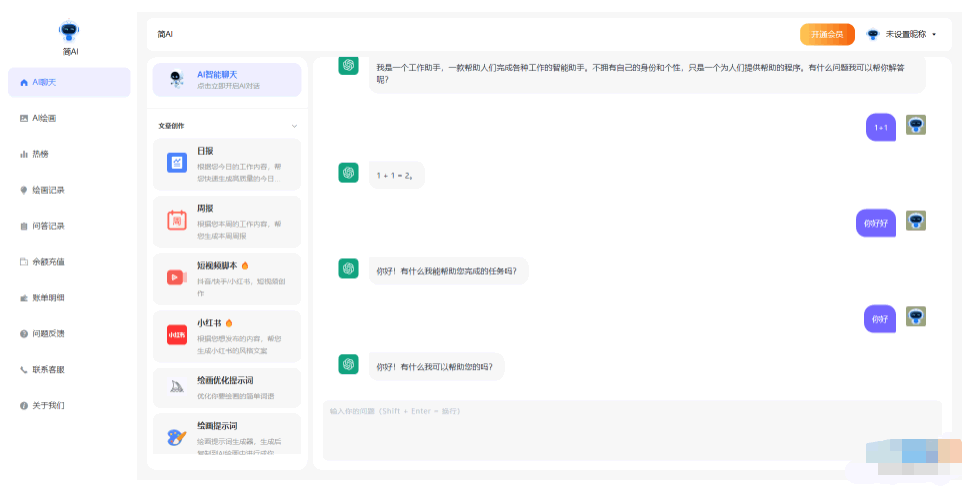
Task: Switch to AI绘画 in the sidebar
Action: point(44,118)
